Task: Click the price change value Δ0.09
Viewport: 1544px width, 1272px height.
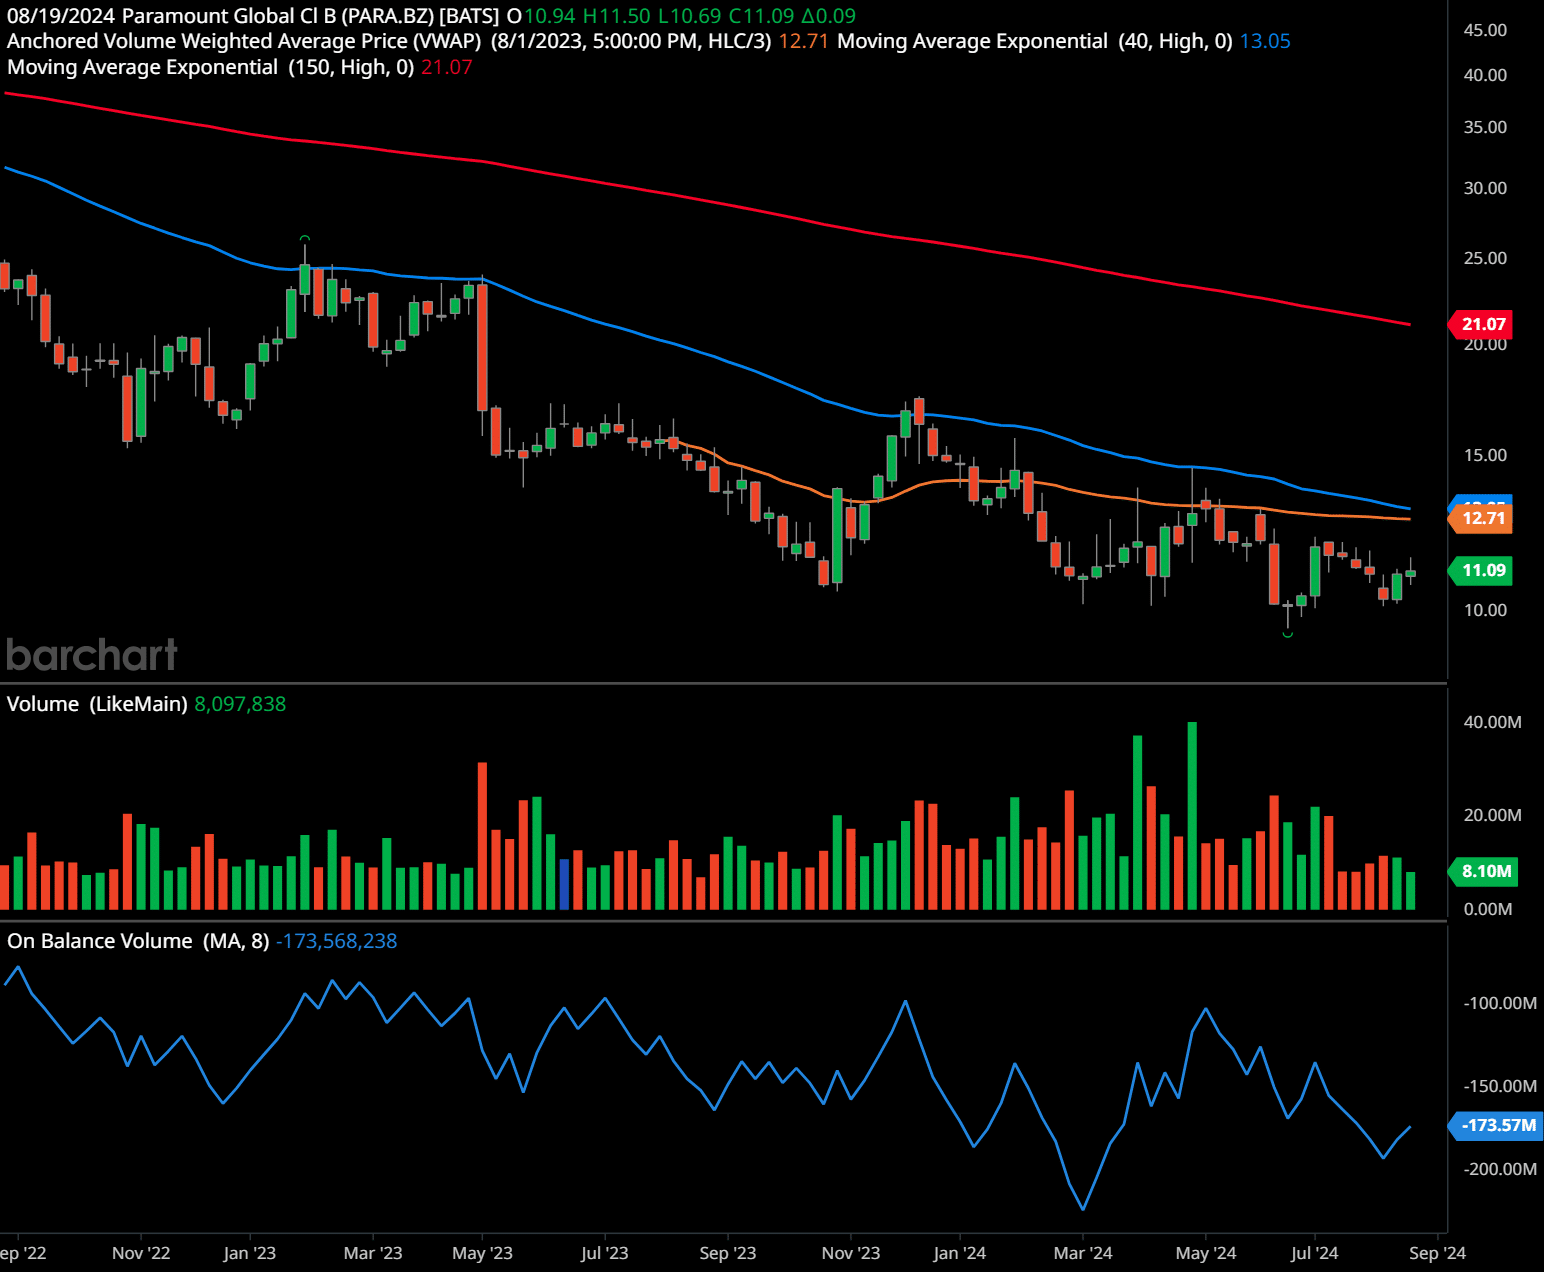Action: (x=829, y=16)
